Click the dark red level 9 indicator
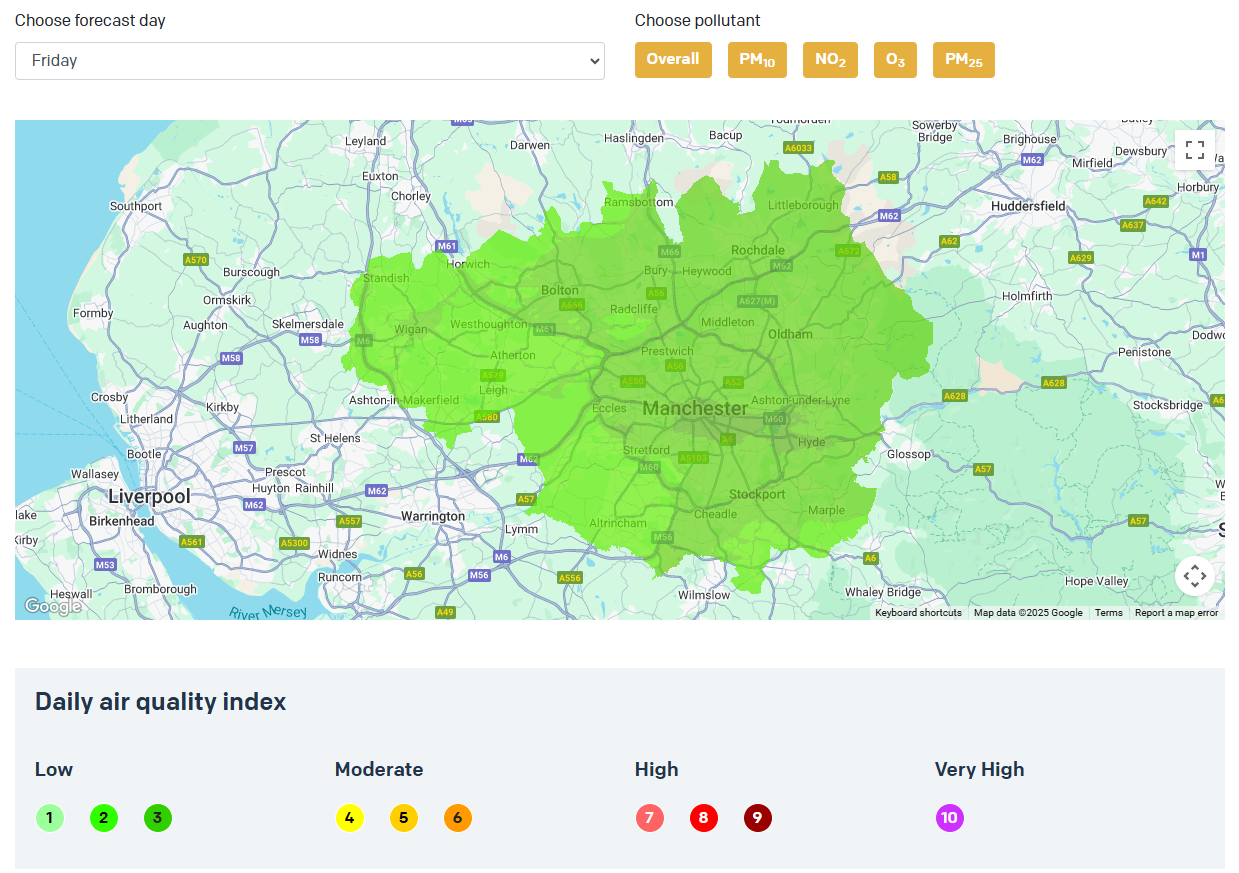This screenshot has width=1239, height=873. point(757,818)
